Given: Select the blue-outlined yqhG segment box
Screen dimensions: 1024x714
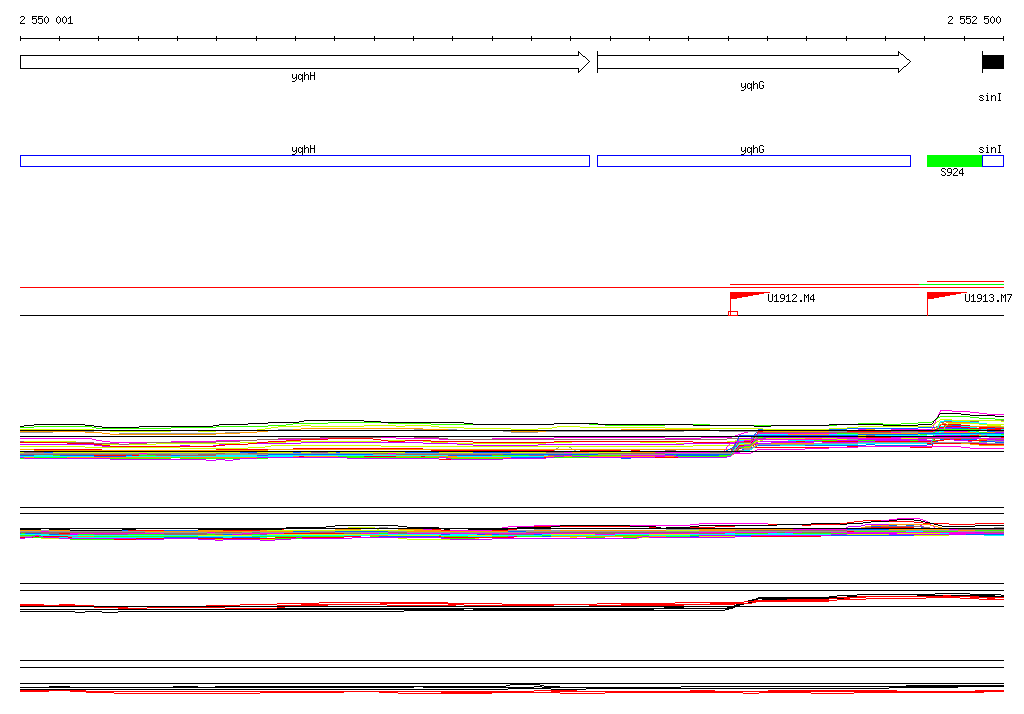Looking at the screenshot, I should coord(752,161).
